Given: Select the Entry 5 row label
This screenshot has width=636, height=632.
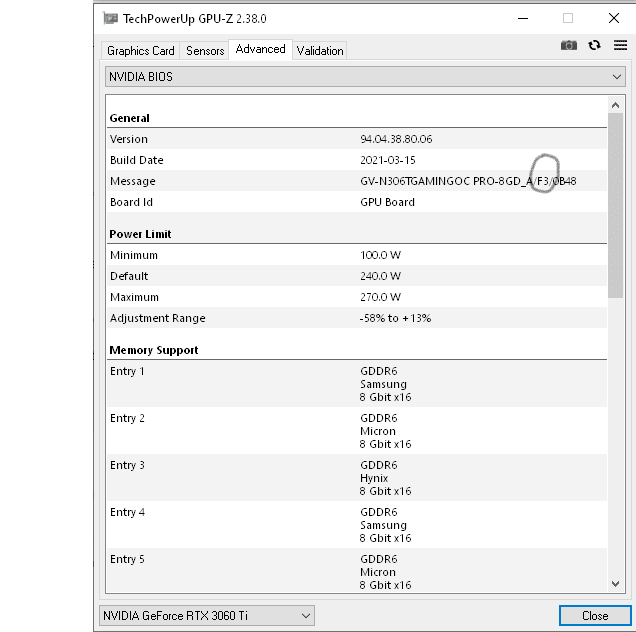Looking at the screenshot, I should [x=127, y=559].
